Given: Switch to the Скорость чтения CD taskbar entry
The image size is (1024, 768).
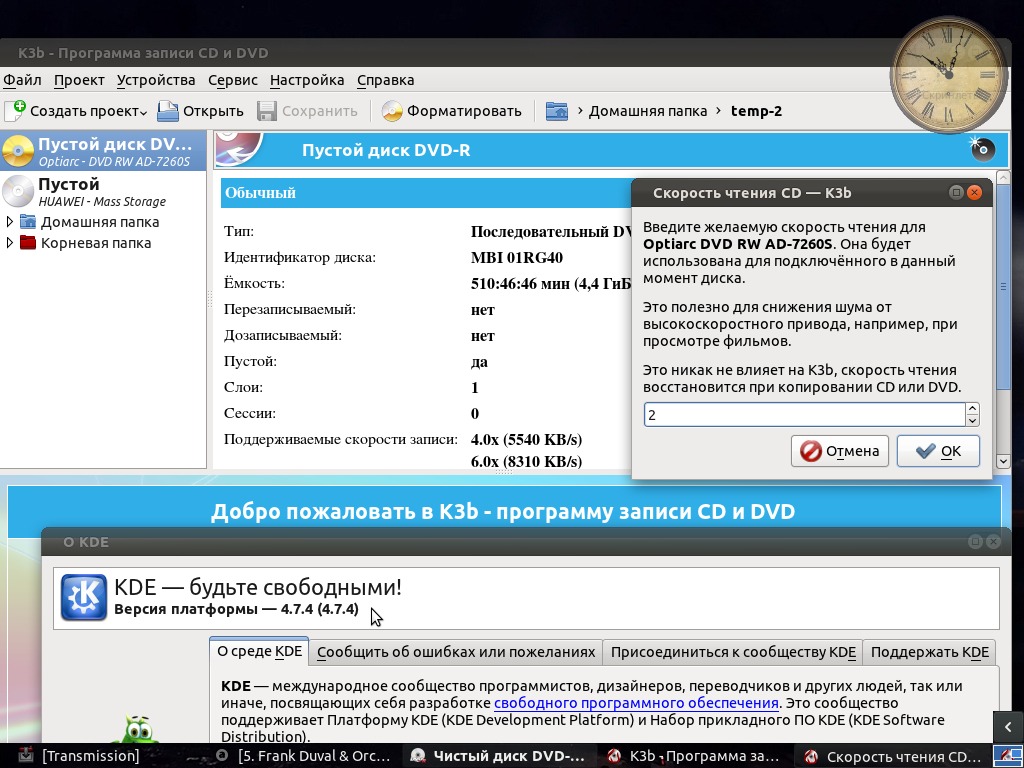Looking at the screenshot, I should click(892, 756).
